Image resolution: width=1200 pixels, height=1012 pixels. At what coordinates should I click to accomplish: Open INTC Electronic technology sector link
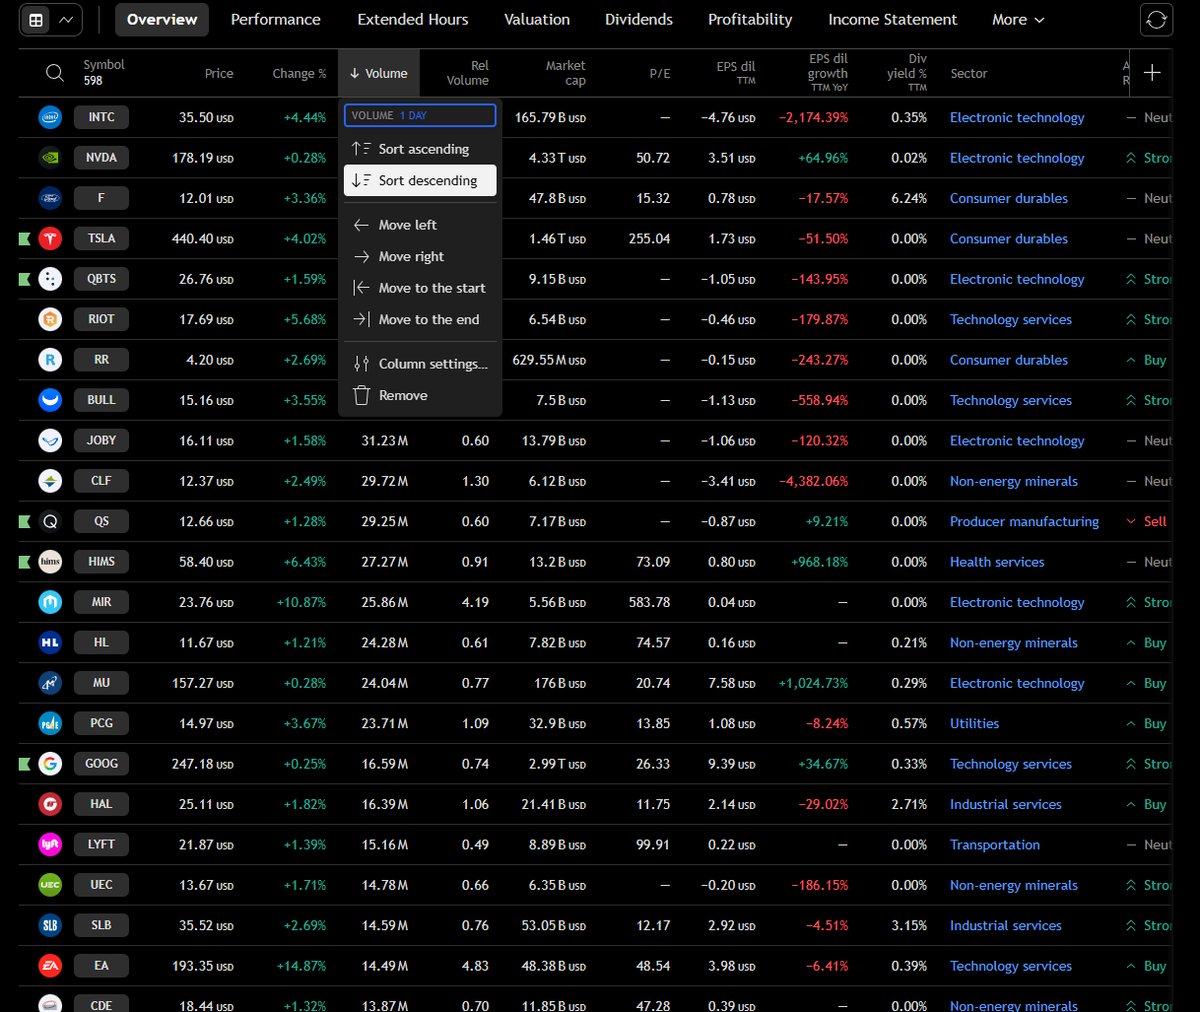[x=1017, y=118]
